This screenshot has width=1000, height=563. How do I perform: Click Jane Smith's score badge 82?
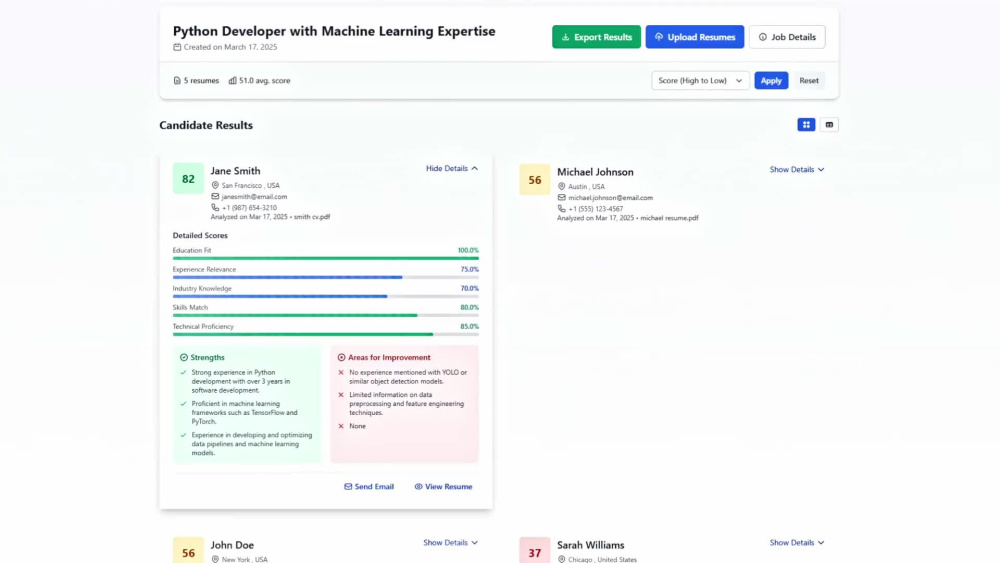(188, 179)
